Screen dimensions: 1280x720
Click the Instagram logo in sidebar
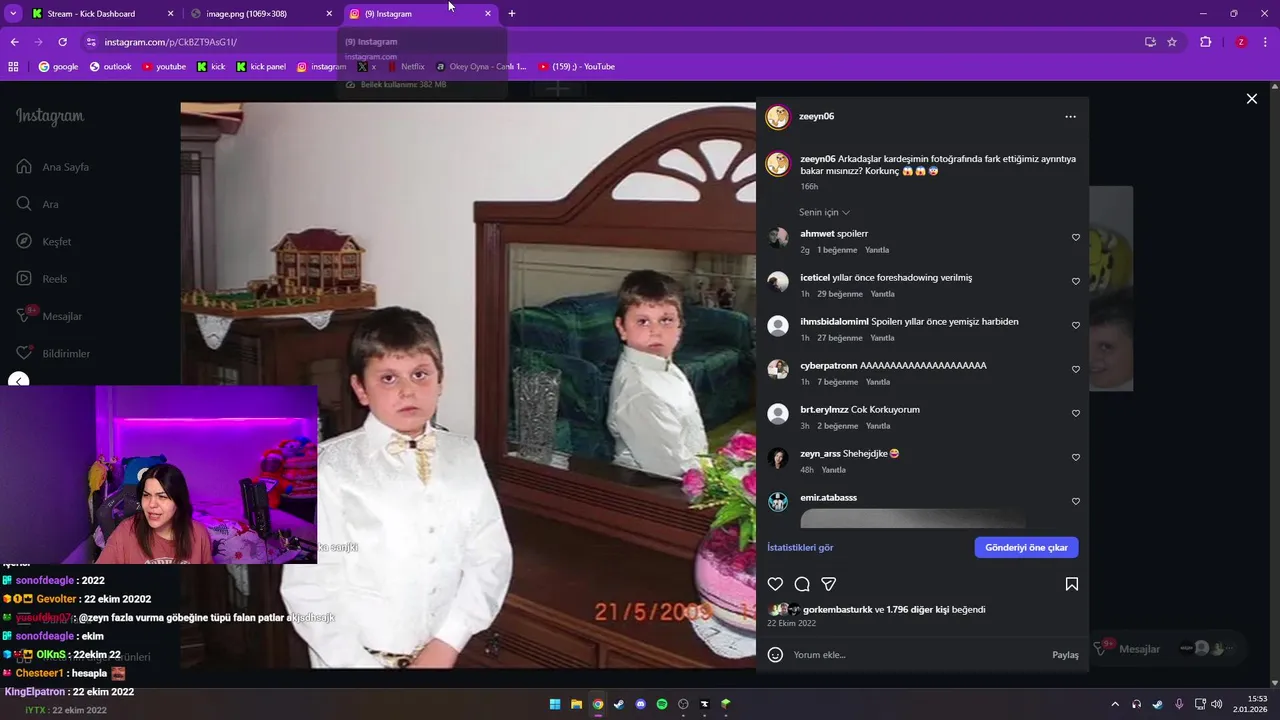[50, 116]
